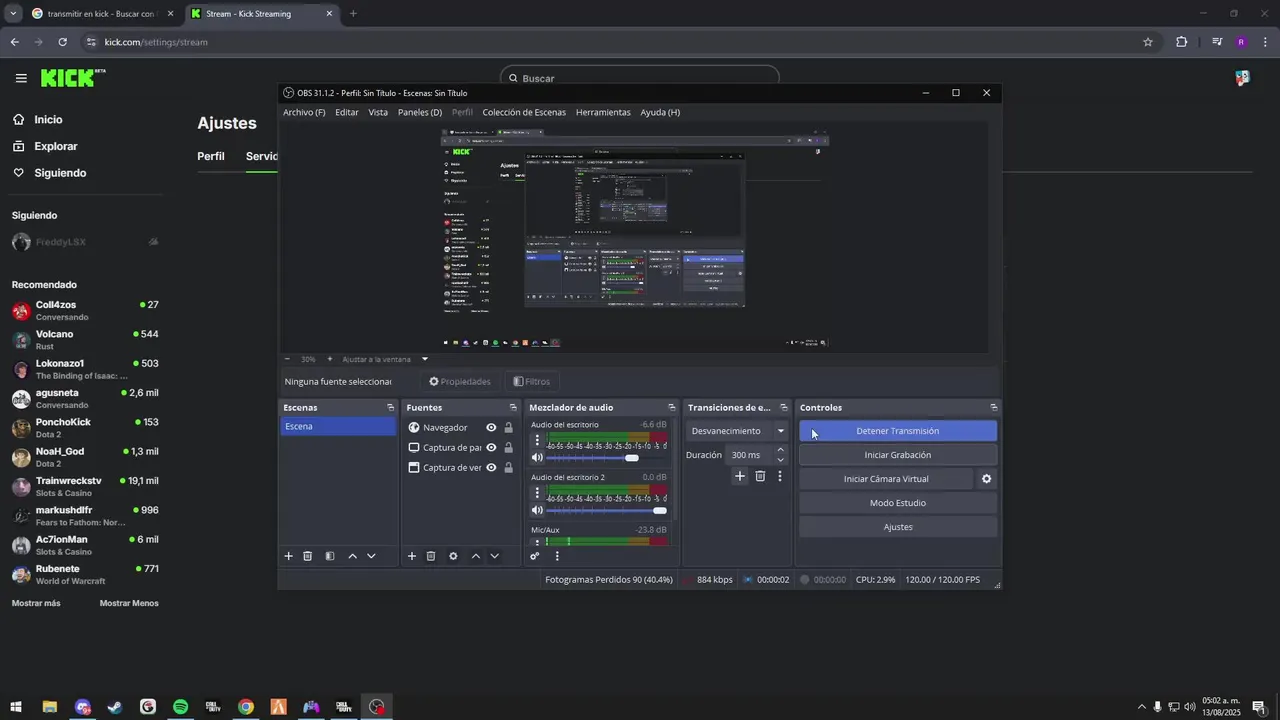The image size is (1280, 720).
Task: Open Editar menu in OBS
Action: pyautogui.click(x=347, y=112)
